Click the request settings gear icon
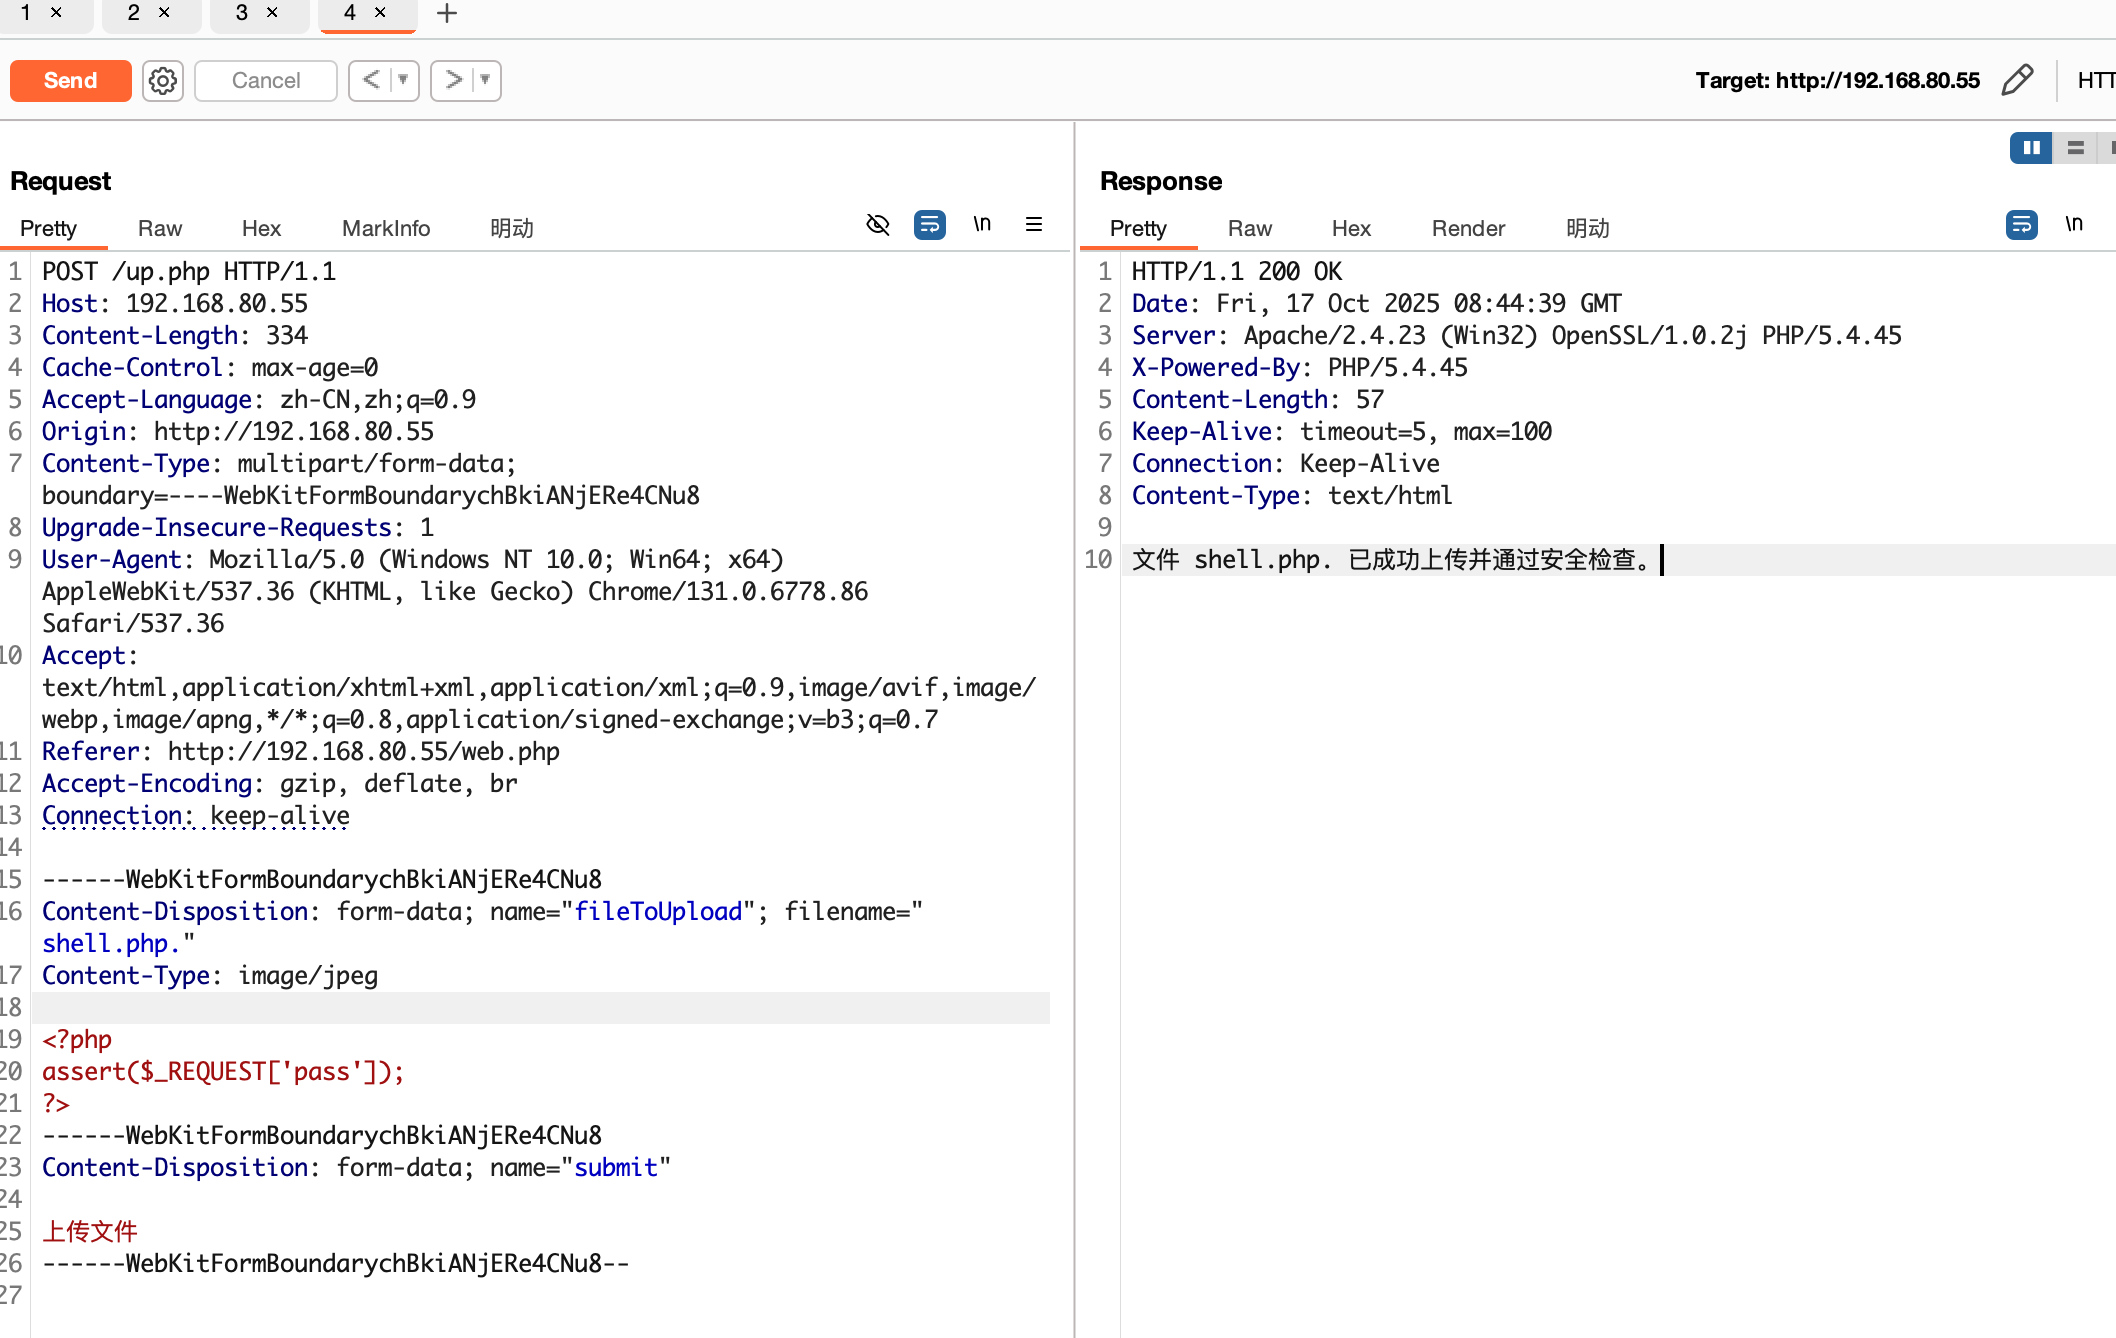 163,81
